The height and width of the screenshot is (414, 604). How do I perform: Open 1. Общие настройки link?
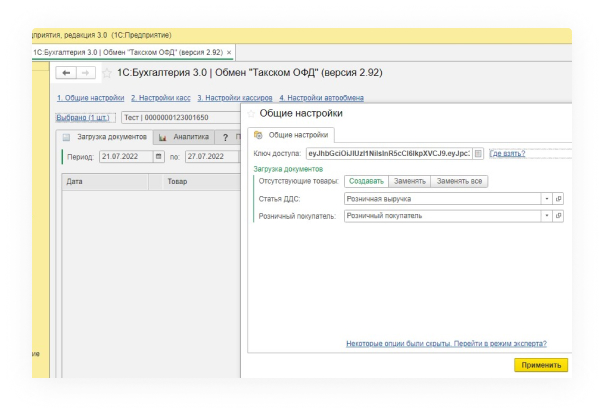[x=91, y=98]
